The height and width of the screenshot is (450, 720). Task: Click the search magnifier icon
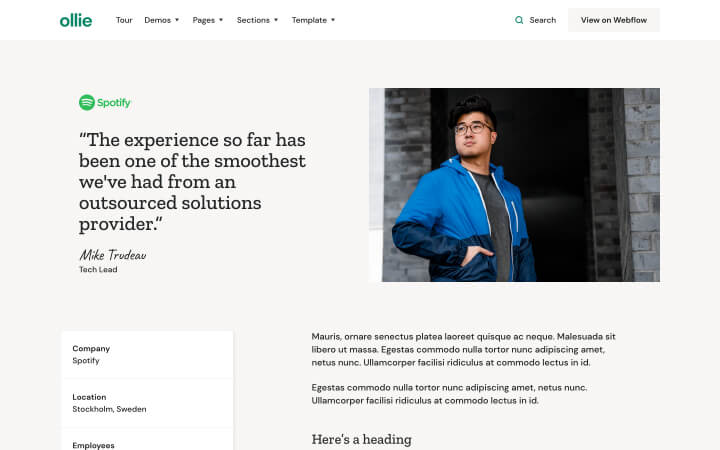click(519, 20)
